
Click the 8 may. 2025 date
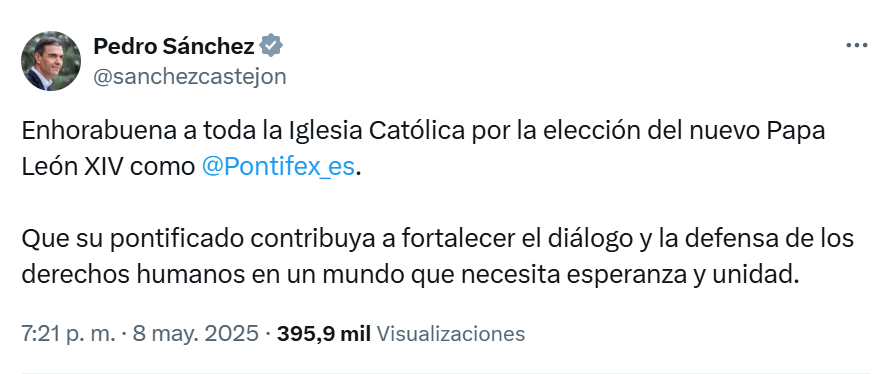click(196, 334)
